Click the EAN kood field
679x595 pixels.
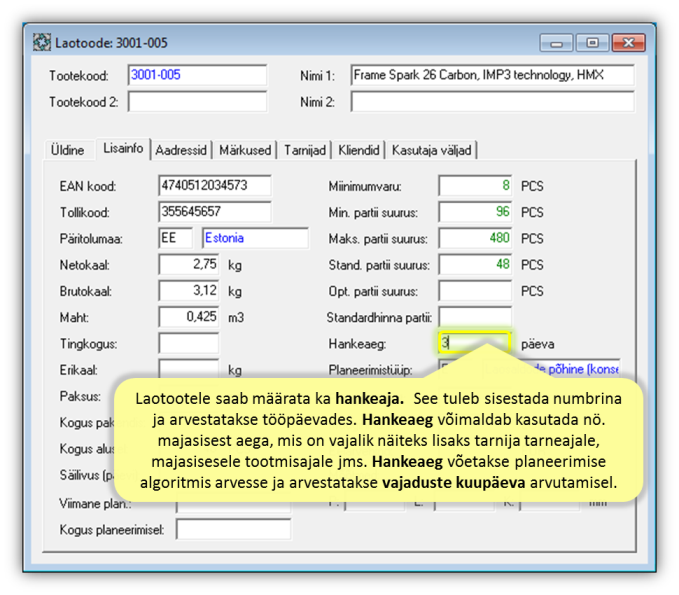pyautogui.click(x=215, y=186)
